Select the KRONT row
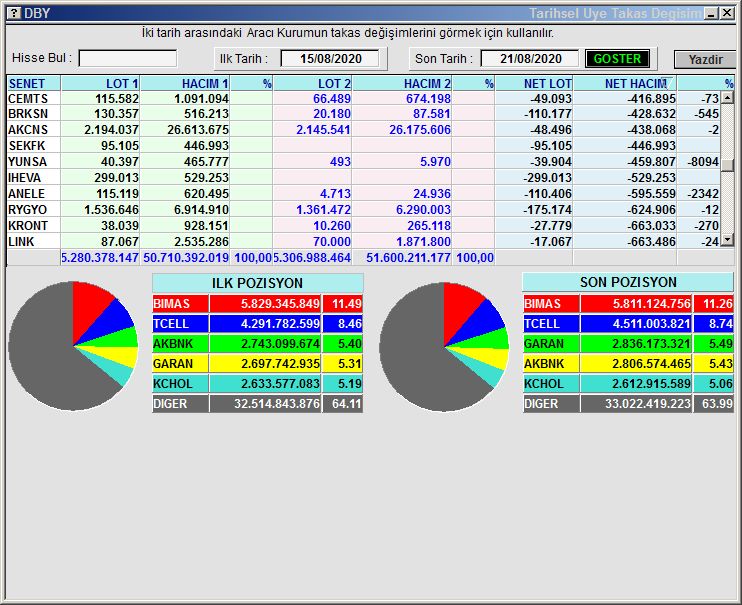The height and width of the screenshot is (605, 742). [363, 226]
